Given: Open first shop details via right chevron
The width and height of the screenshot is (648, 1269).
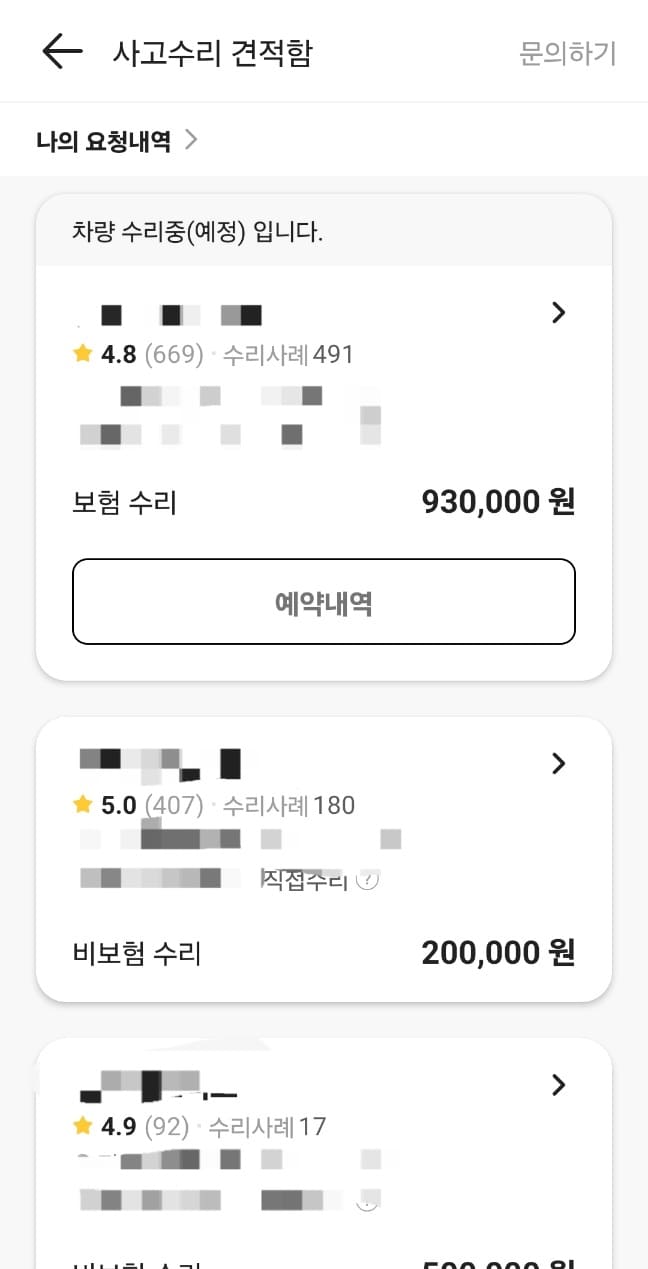Looking at the screenshot, I should click(x=559, y=313).
